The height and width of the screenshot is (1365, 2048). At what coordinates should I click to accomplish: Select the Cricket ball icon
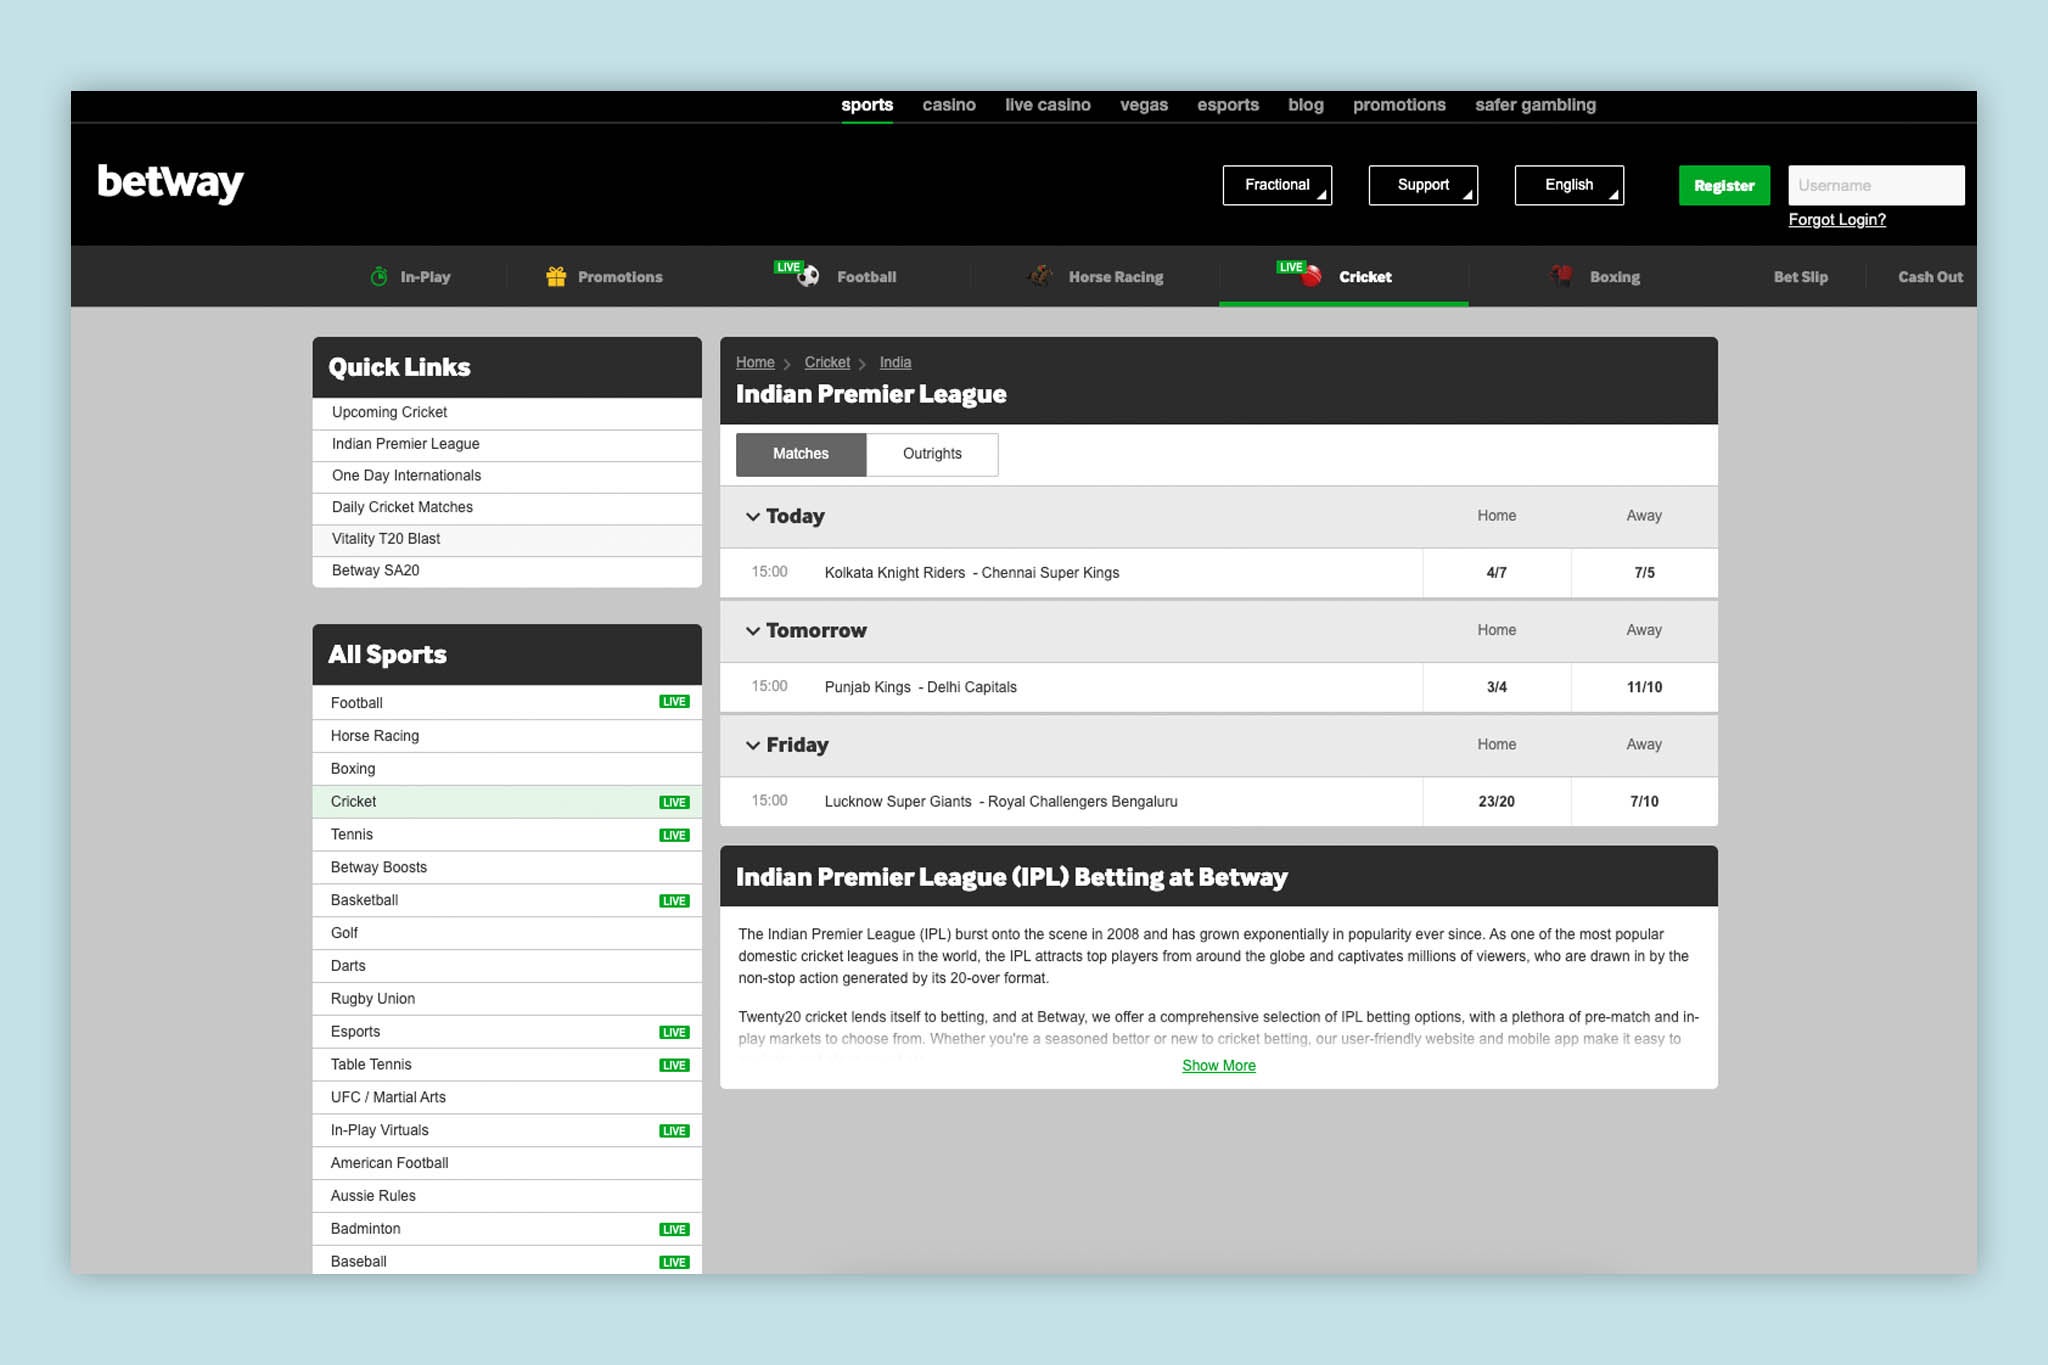pos(1309,277)
